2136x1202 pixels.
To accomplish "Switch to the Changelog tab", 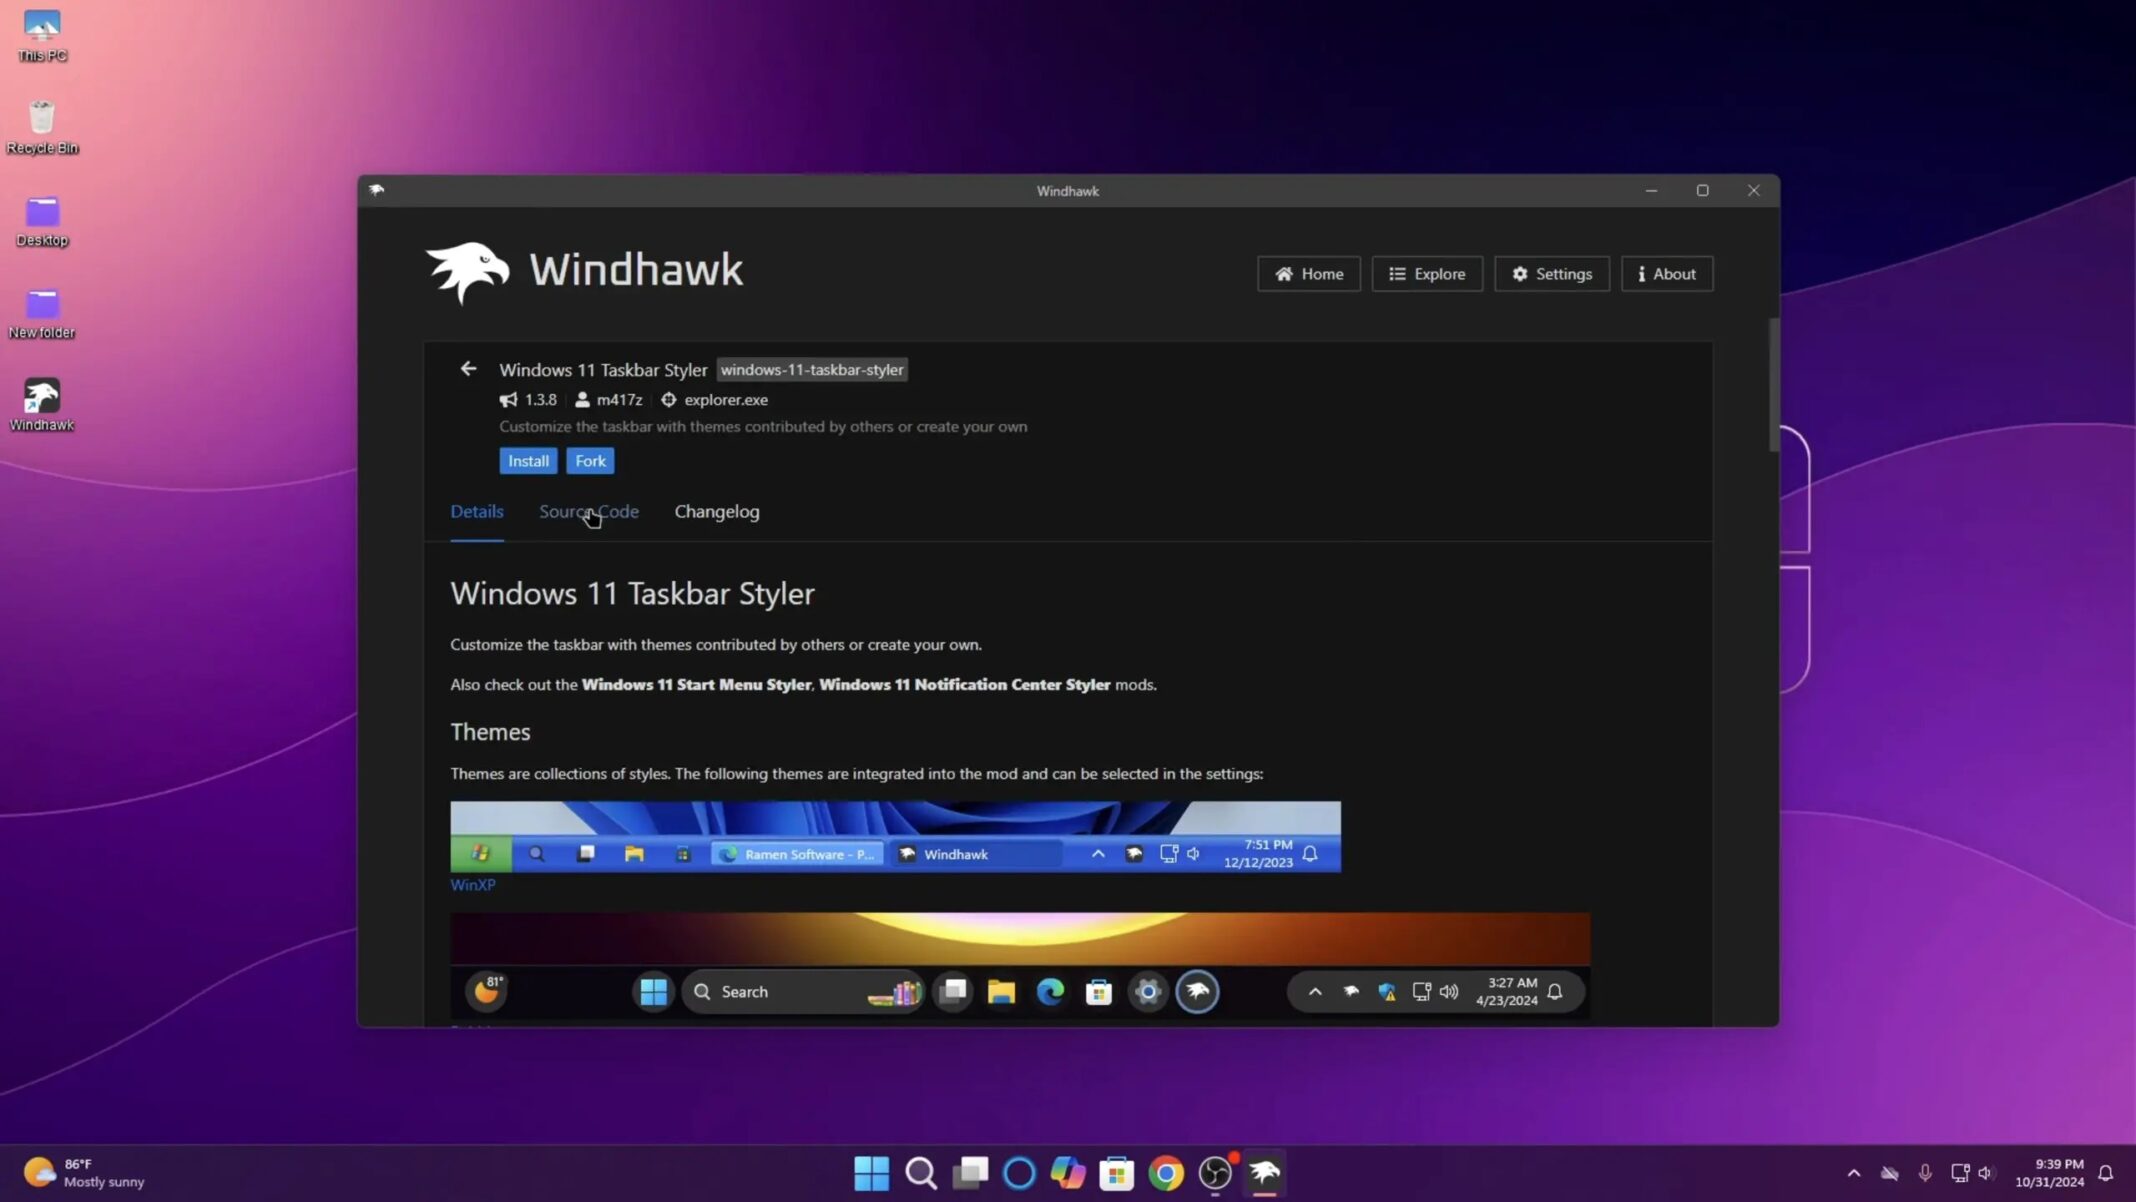I will tap(716, 511).
